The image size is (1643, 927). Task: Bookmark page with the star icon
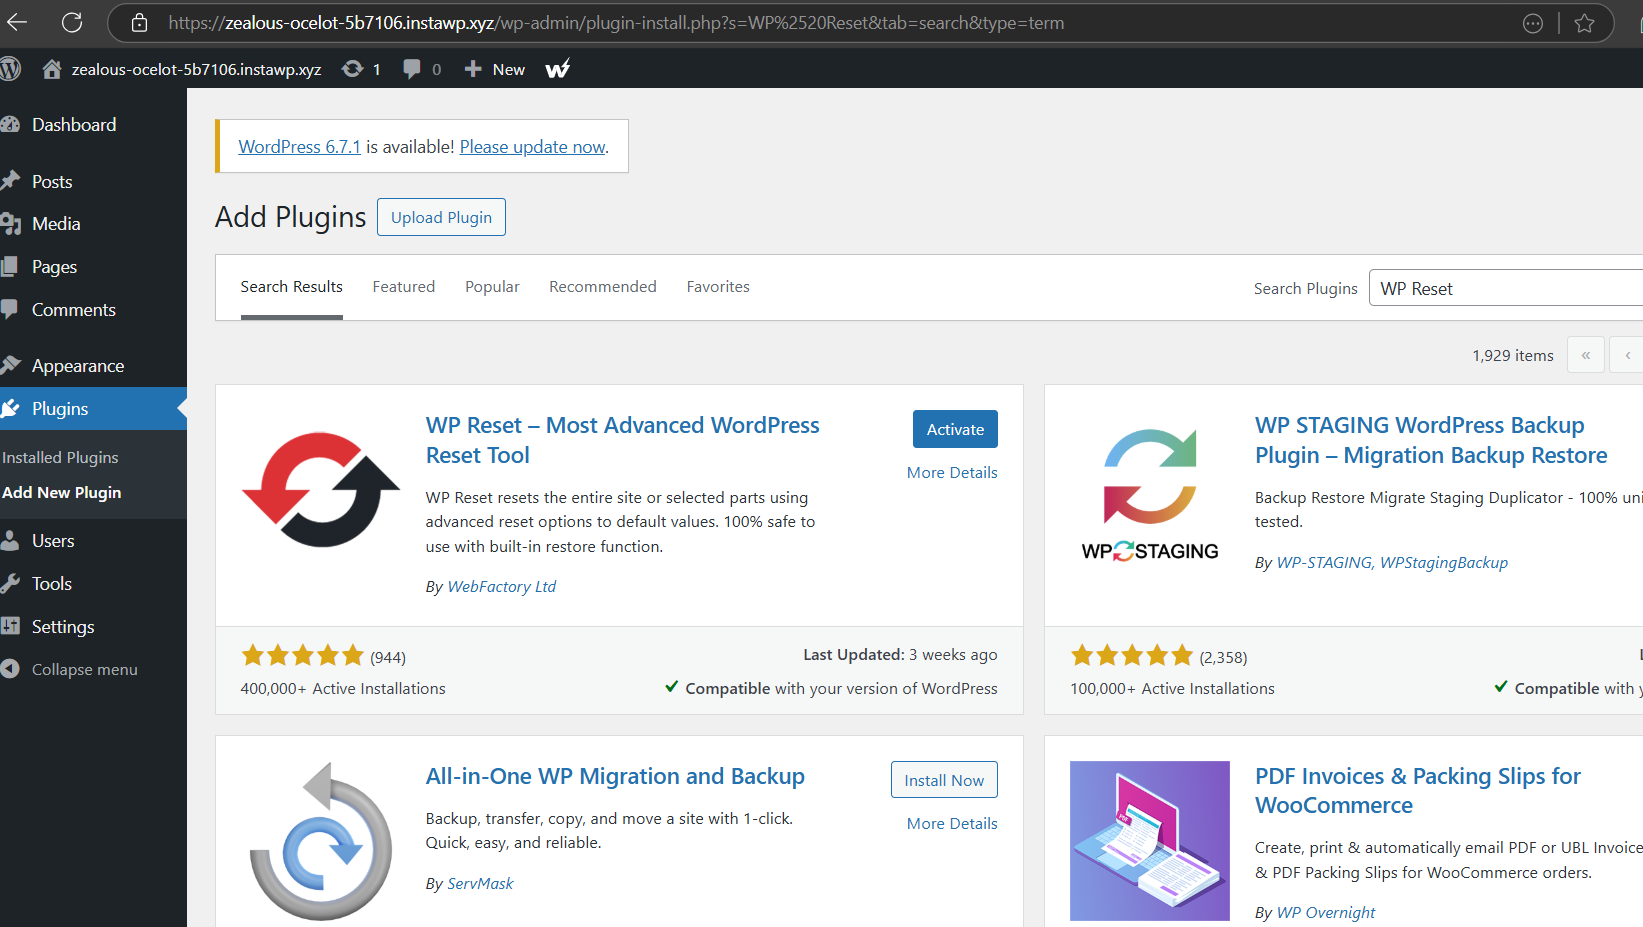click(1584, 23)
